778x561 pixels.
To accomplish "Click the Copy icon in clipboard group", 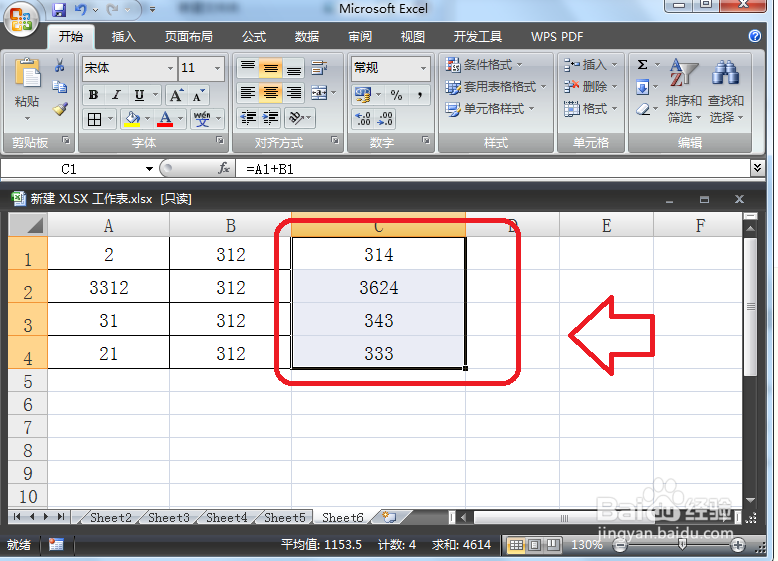I will point(60,87).
